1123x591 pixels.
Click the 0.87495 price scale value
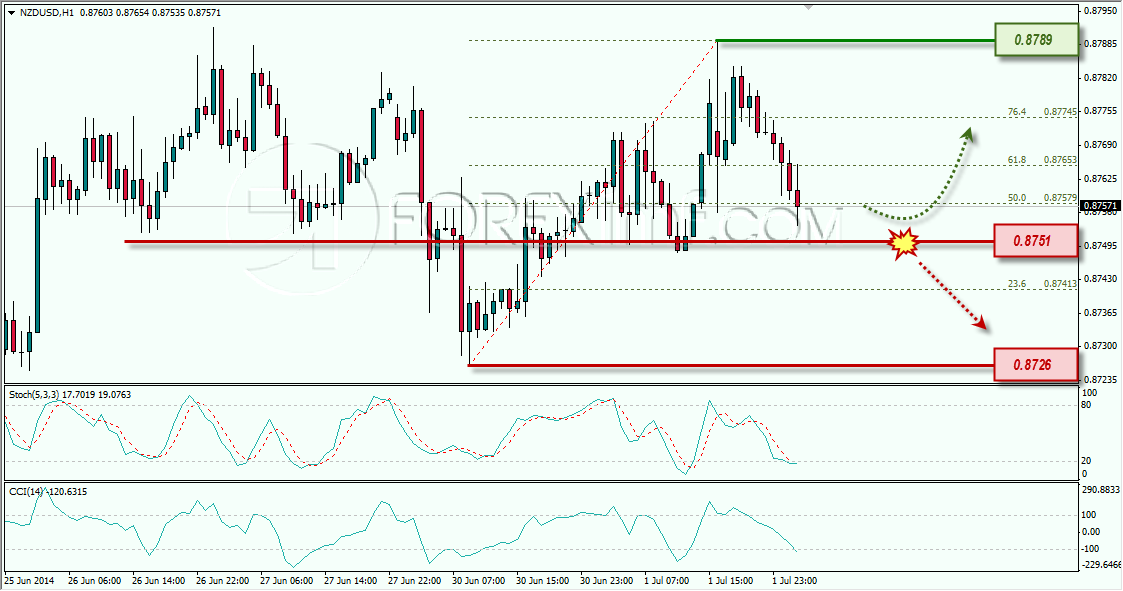(1099, 246)
